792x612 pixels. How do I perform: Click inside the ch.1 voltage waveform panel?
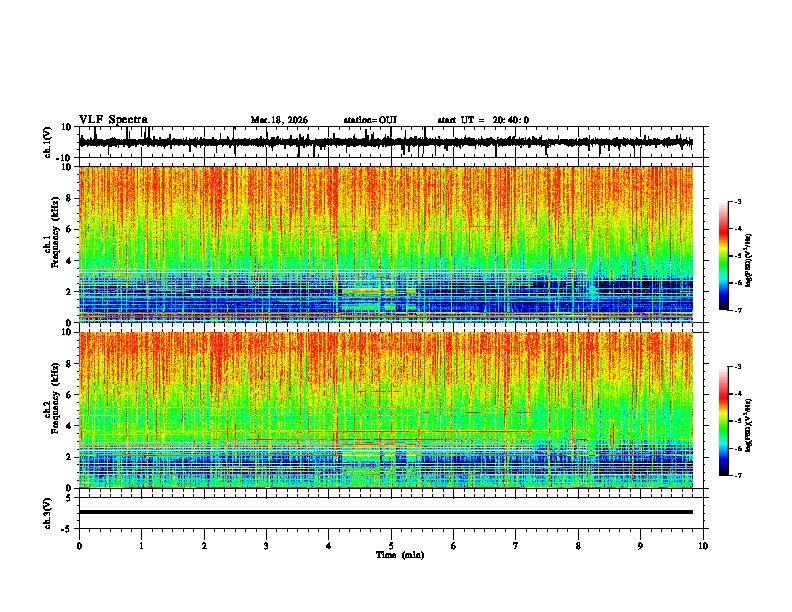coord(393,142)
